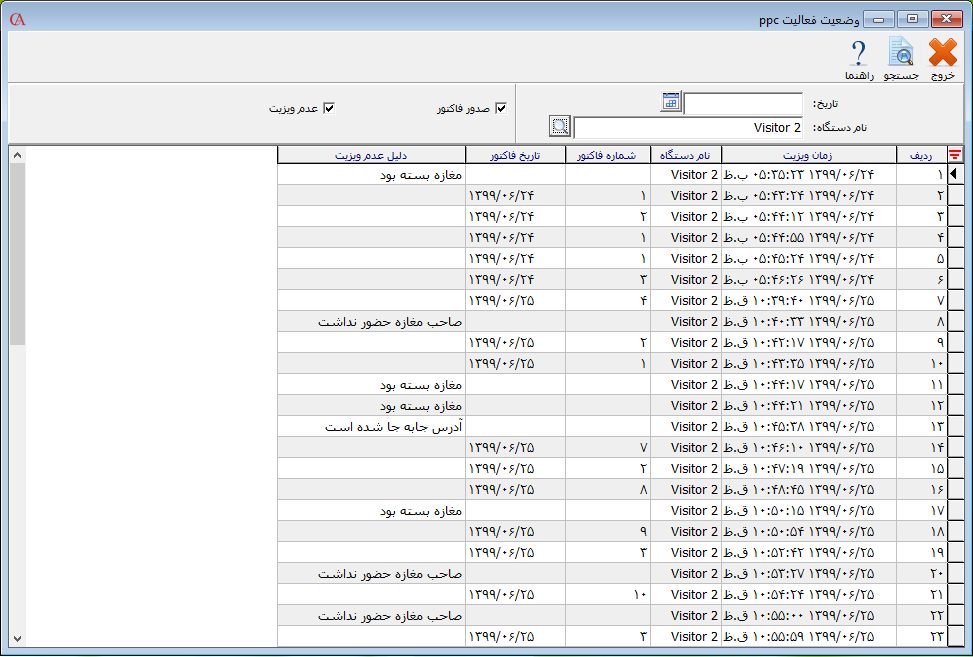Sort by the شماره فاکتور column header

(607, 155)
